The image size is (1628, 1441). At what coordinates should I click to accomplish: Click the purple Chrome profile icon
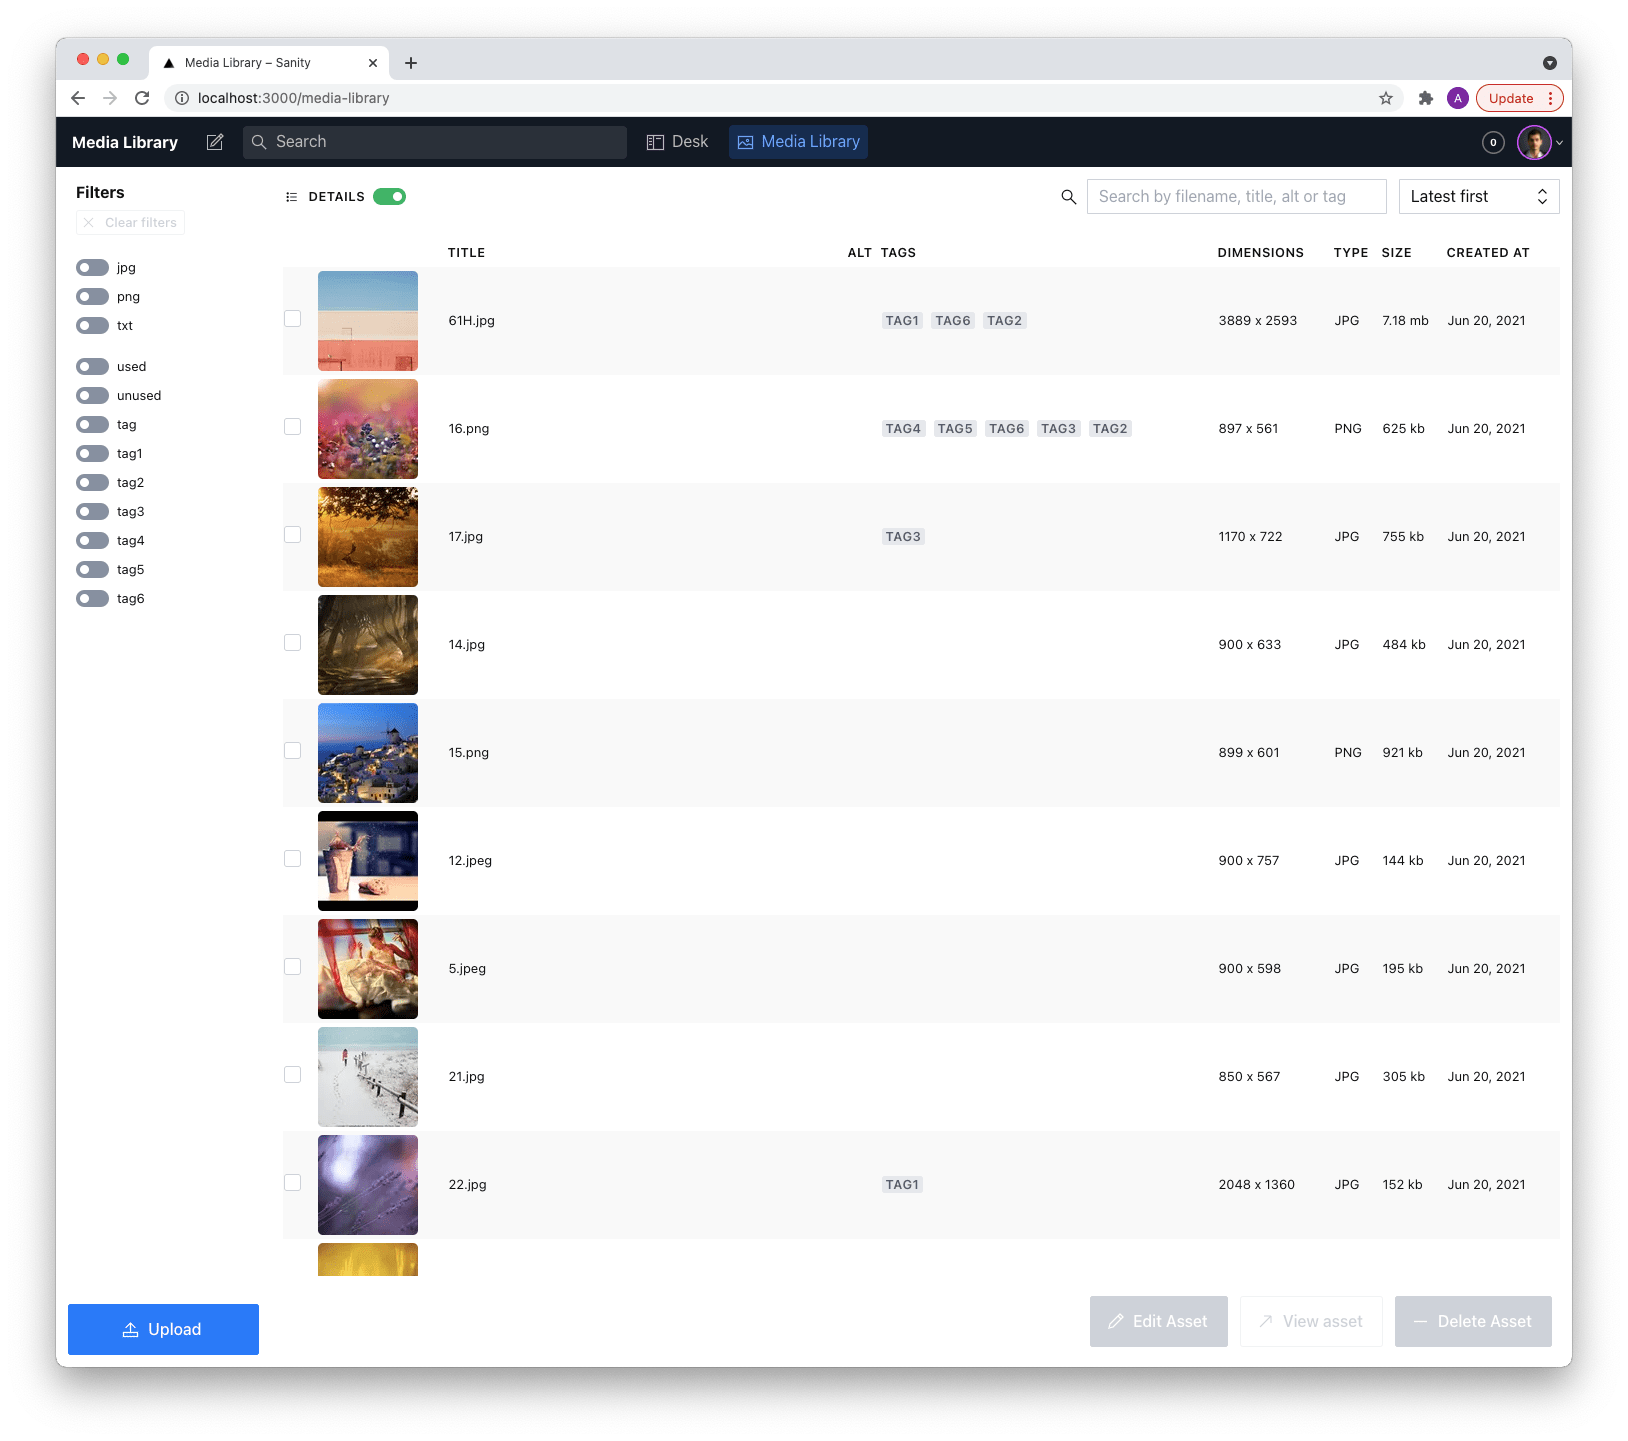tap(1458, 98)
